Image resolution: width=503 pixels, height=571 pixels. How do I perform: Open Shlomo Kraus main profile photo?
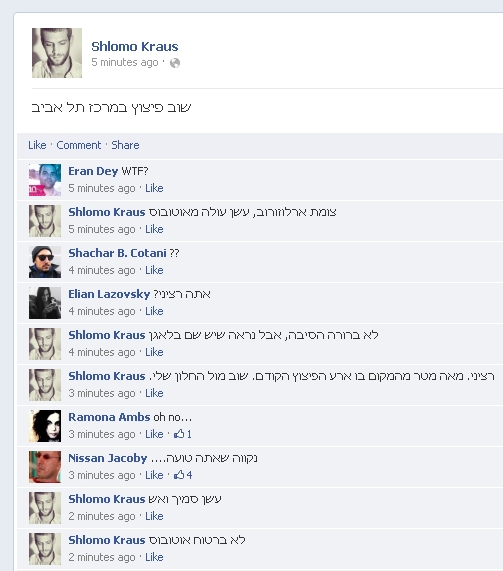pyautogui.click(x=57, y=53)
